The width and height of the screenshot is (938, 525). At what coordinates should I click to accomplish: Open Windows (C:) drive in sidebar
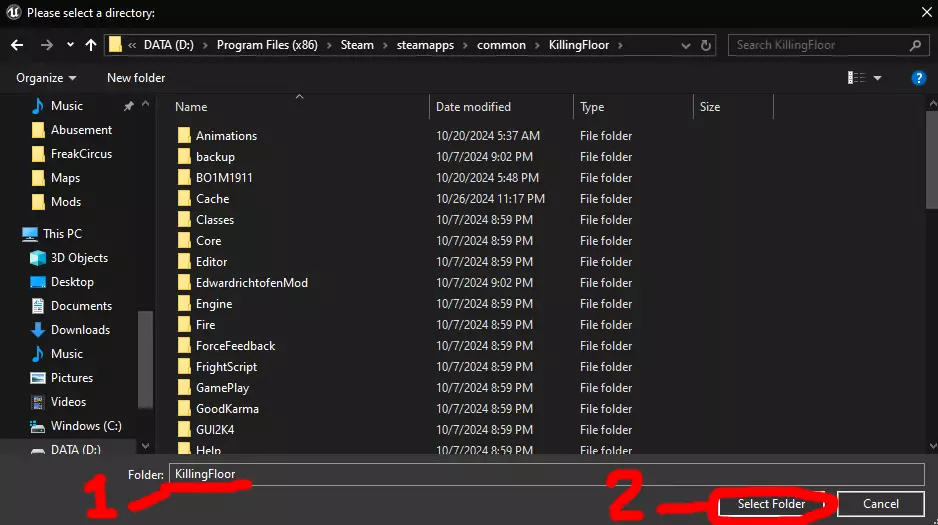click(x=86, y=426)
